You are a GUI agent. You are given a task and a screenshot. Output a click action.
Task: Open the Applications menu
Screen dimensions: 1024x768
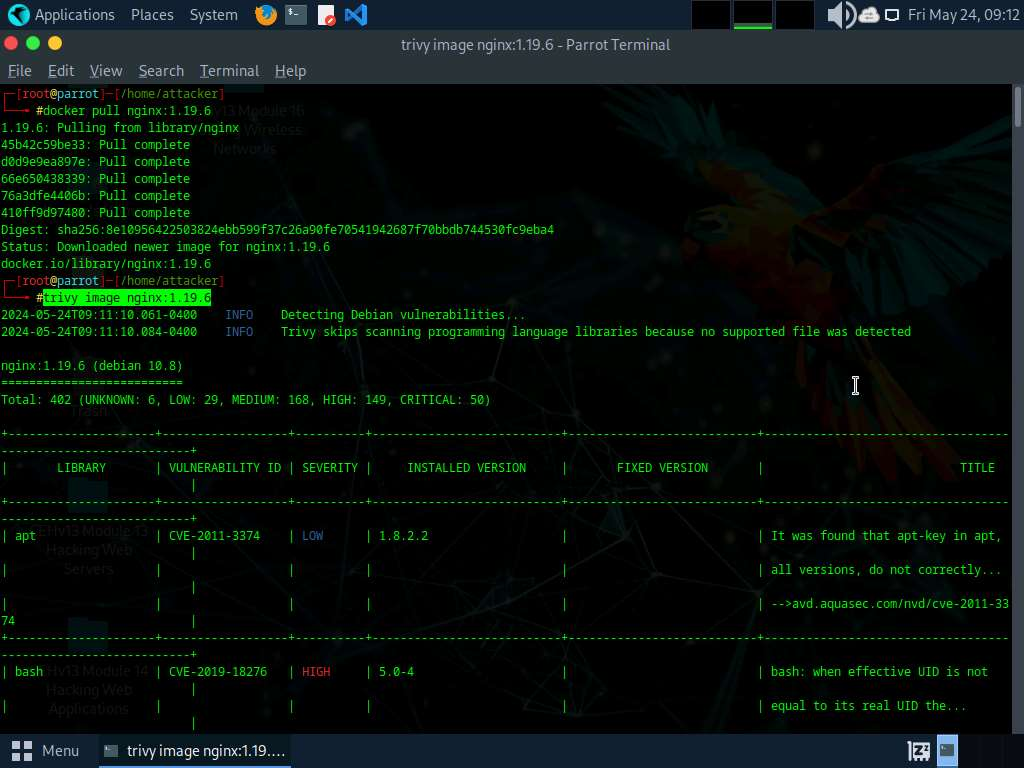pyautogui.click(x=61, y=15)
